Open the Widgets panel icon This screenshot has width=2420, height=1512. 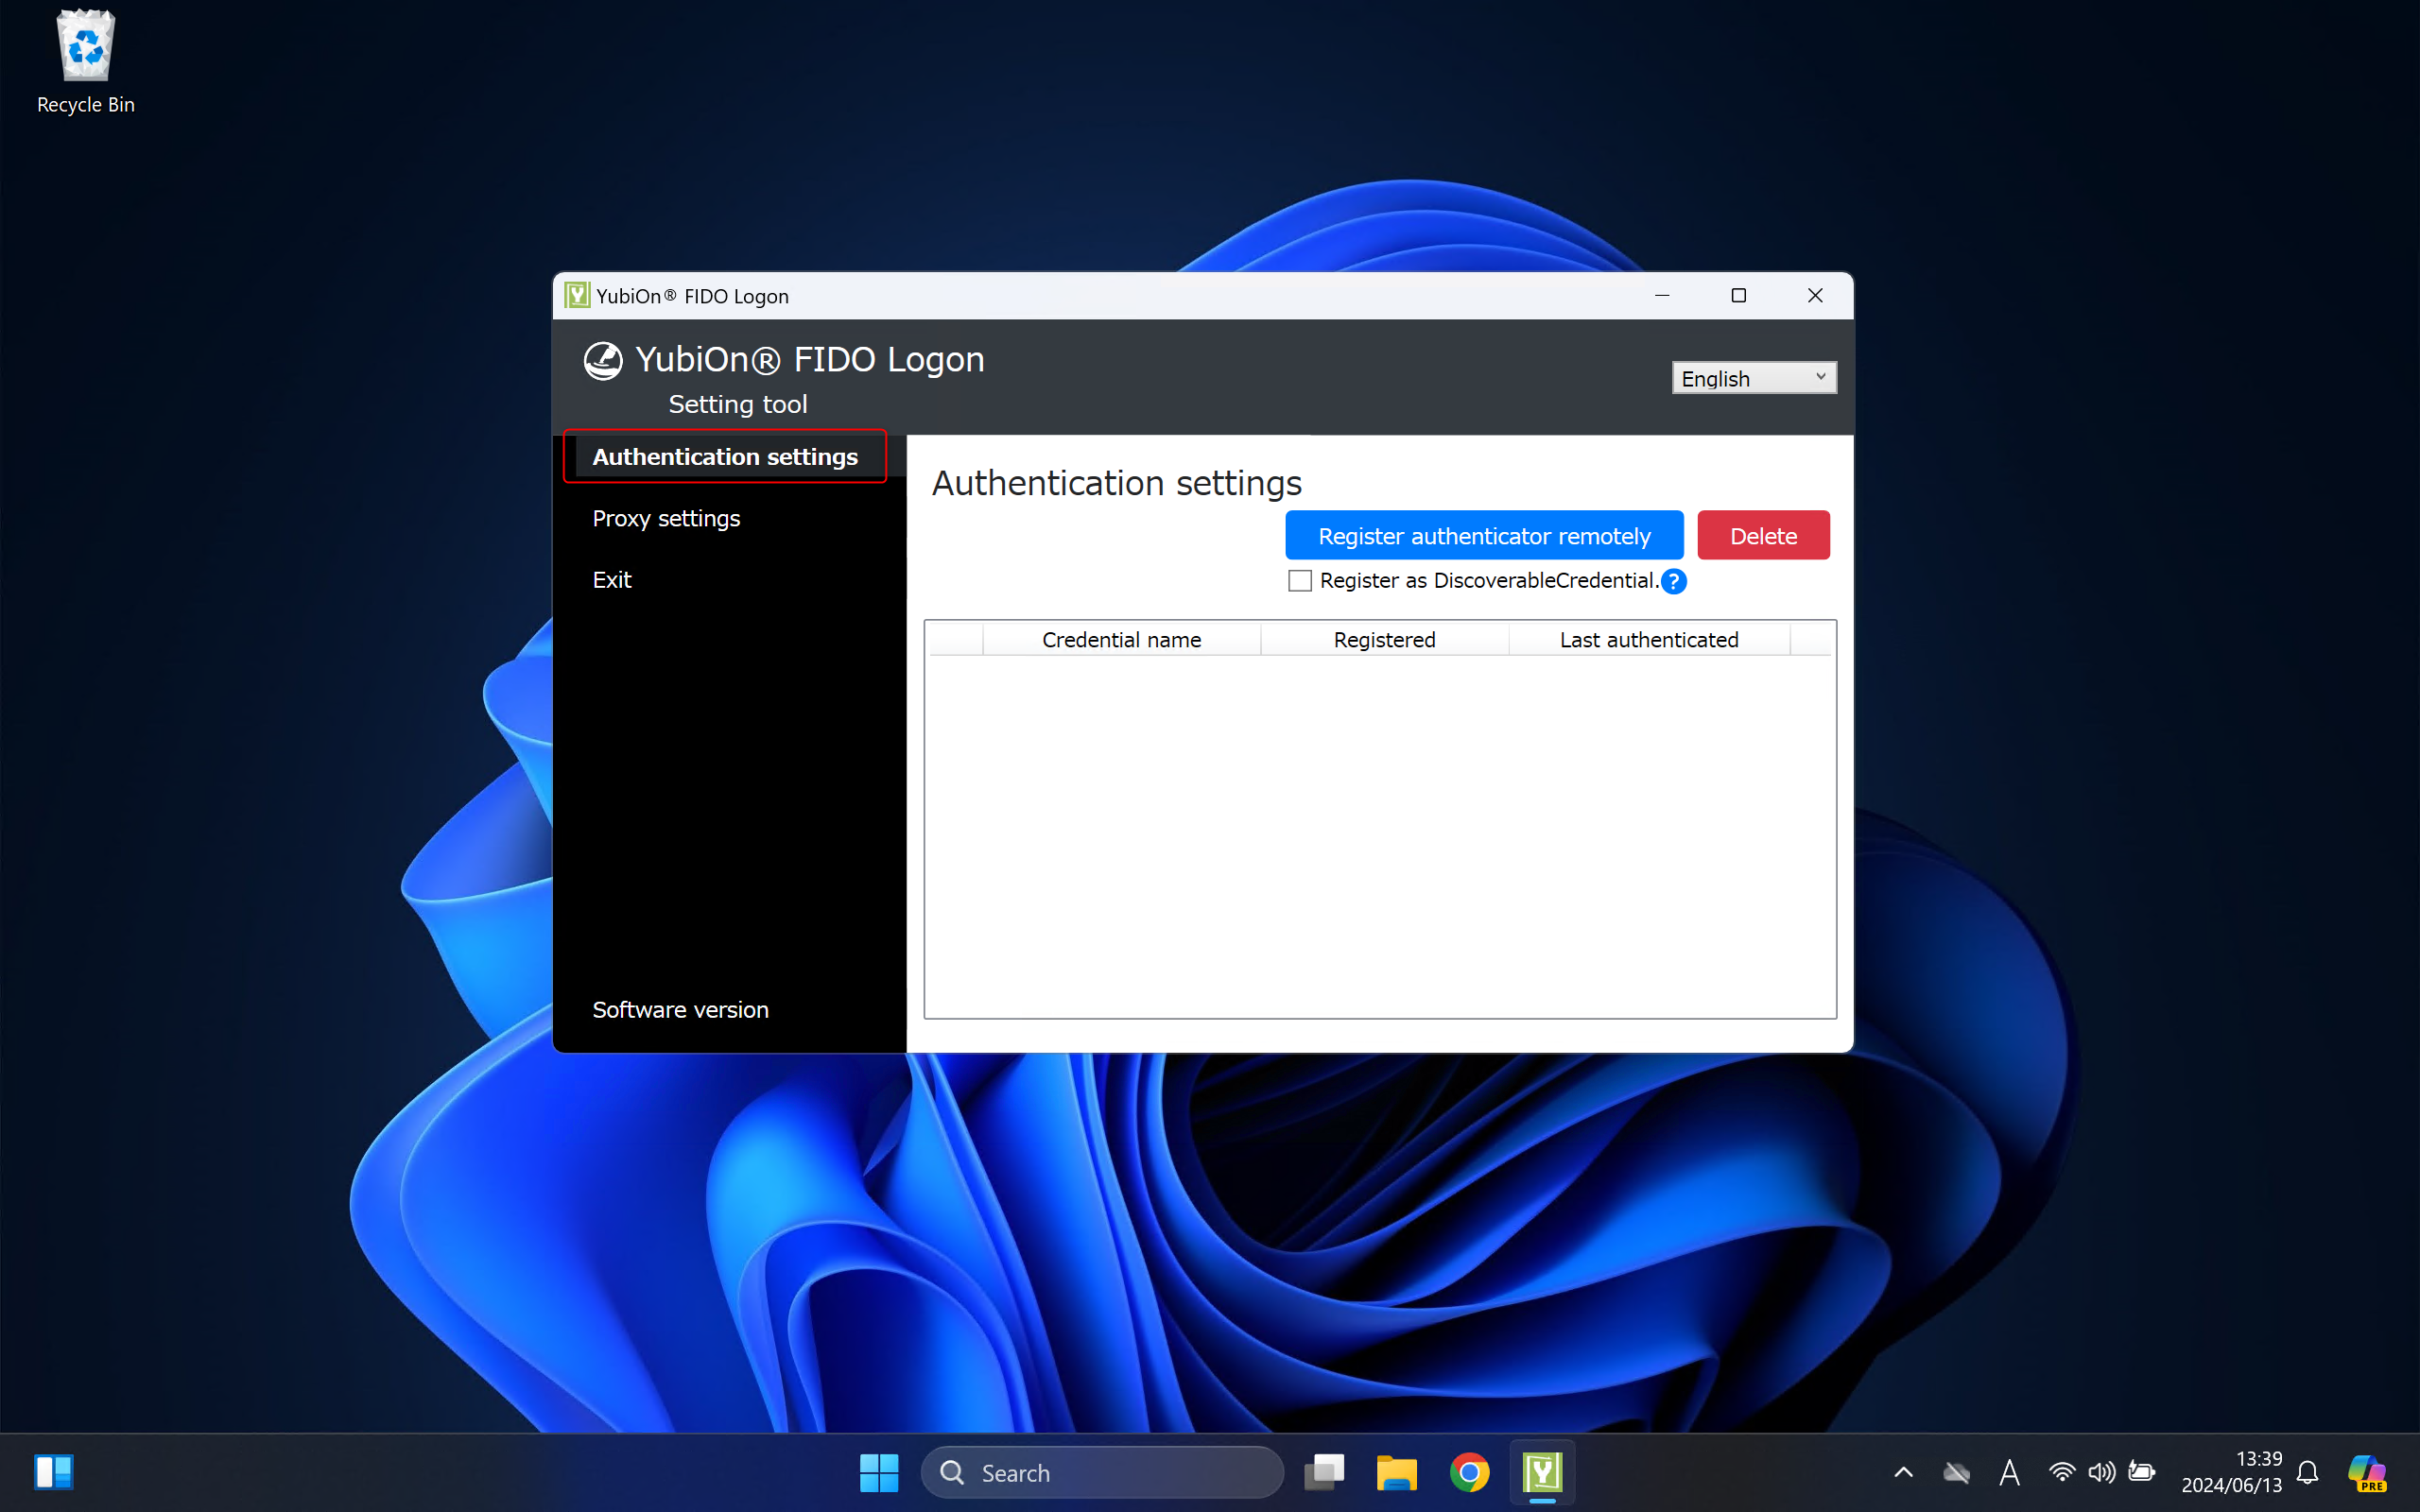54,1472
